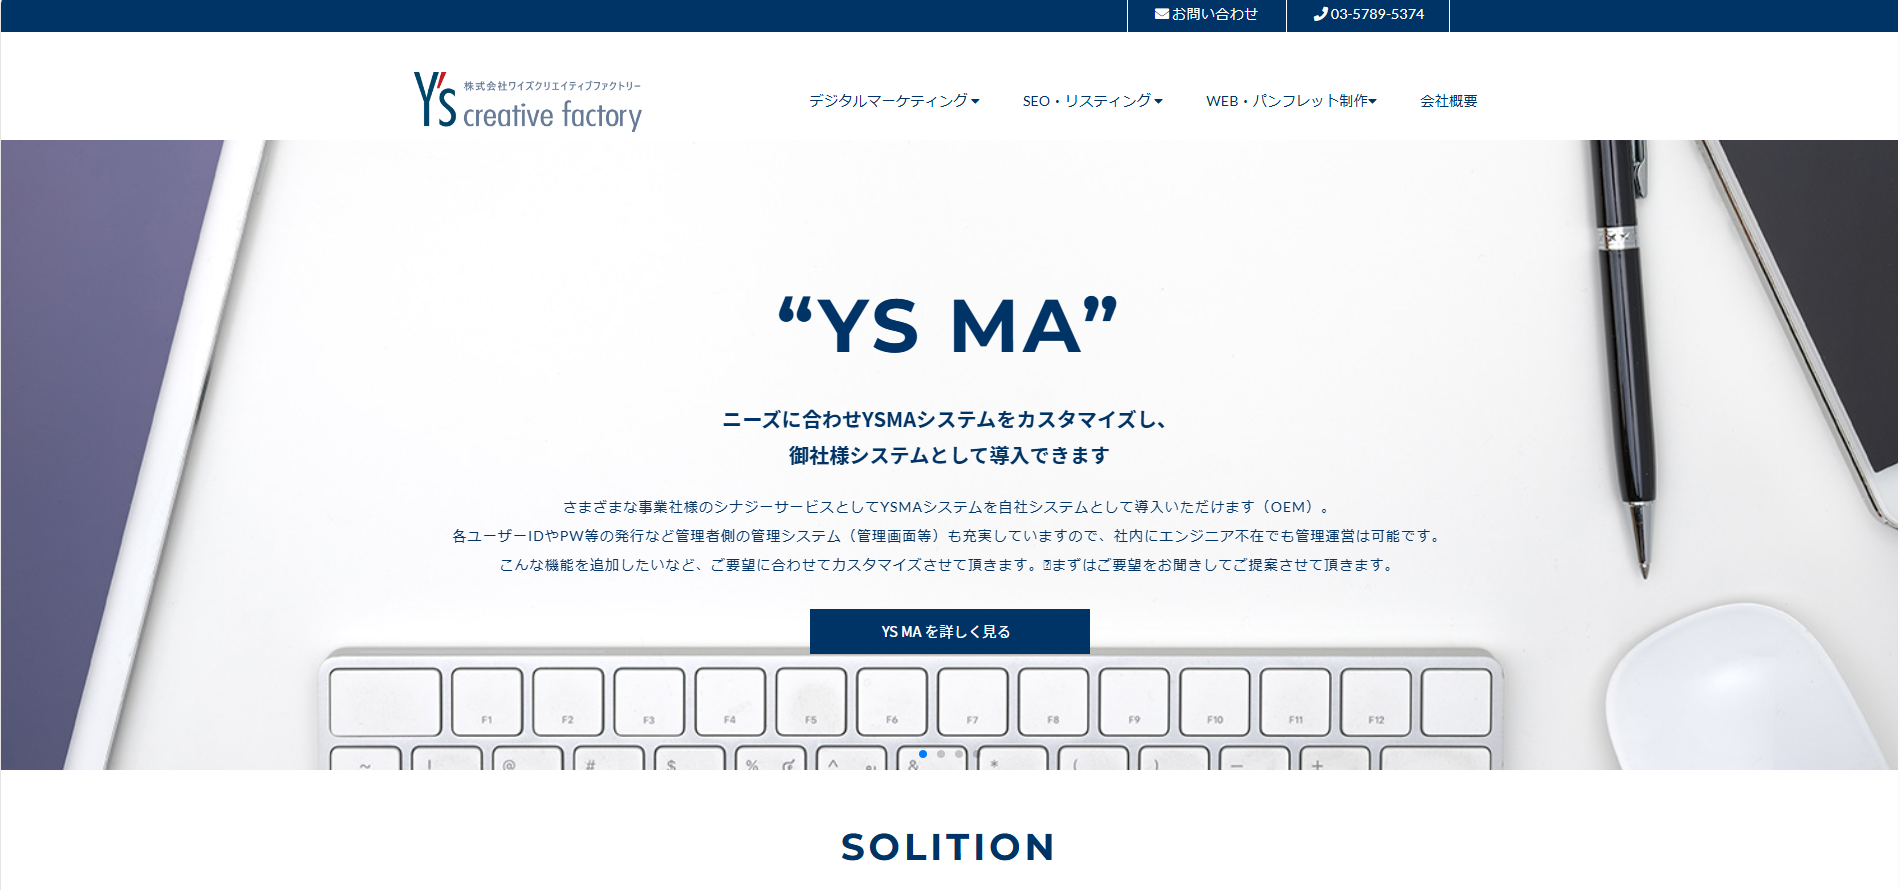The width and height of the screenshot is (1900, 890).
Task: Select the first blue carousel dot
Action: [923, 754]
